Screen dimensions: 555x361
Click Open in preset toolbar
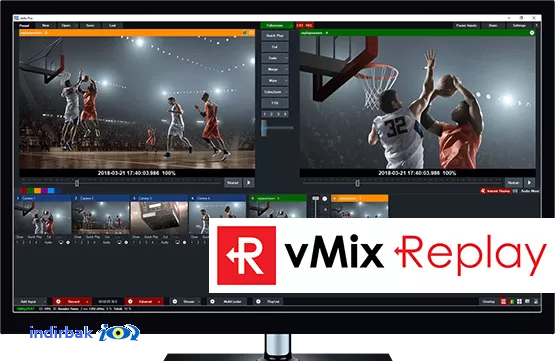pyautogui.click(x=66, y=25)
